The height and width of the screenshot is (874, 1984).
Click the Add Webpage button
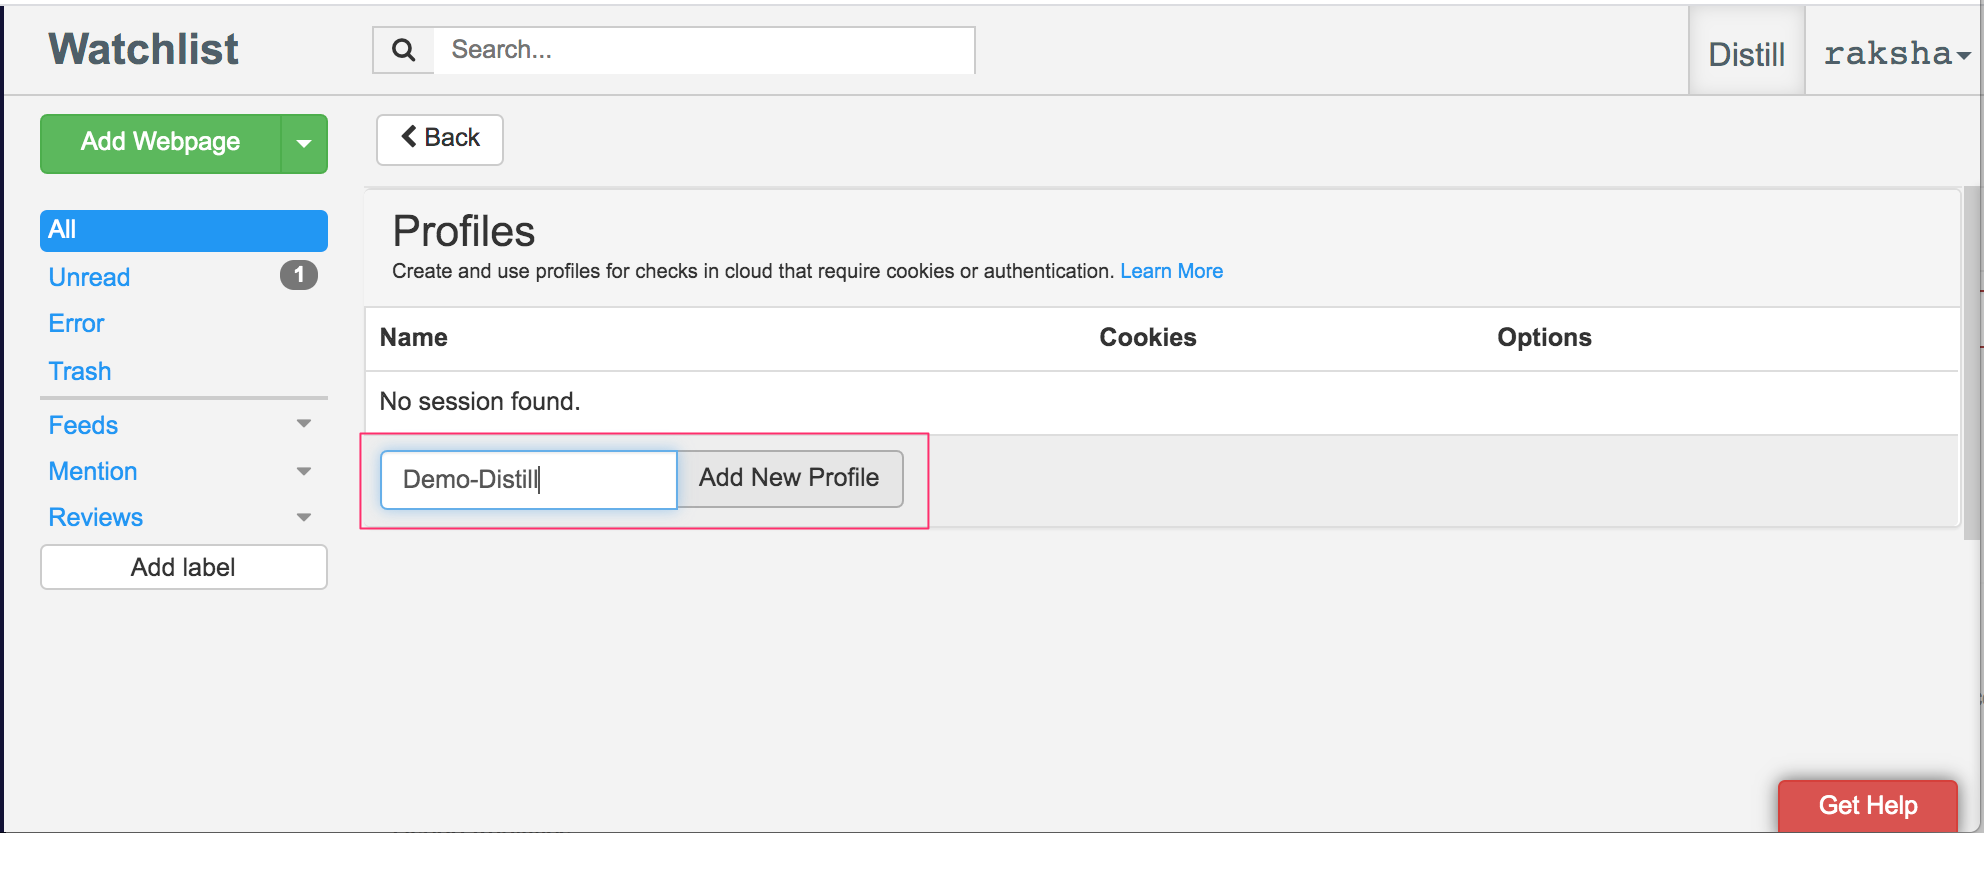pyautogui.click(x=160, y=143)
